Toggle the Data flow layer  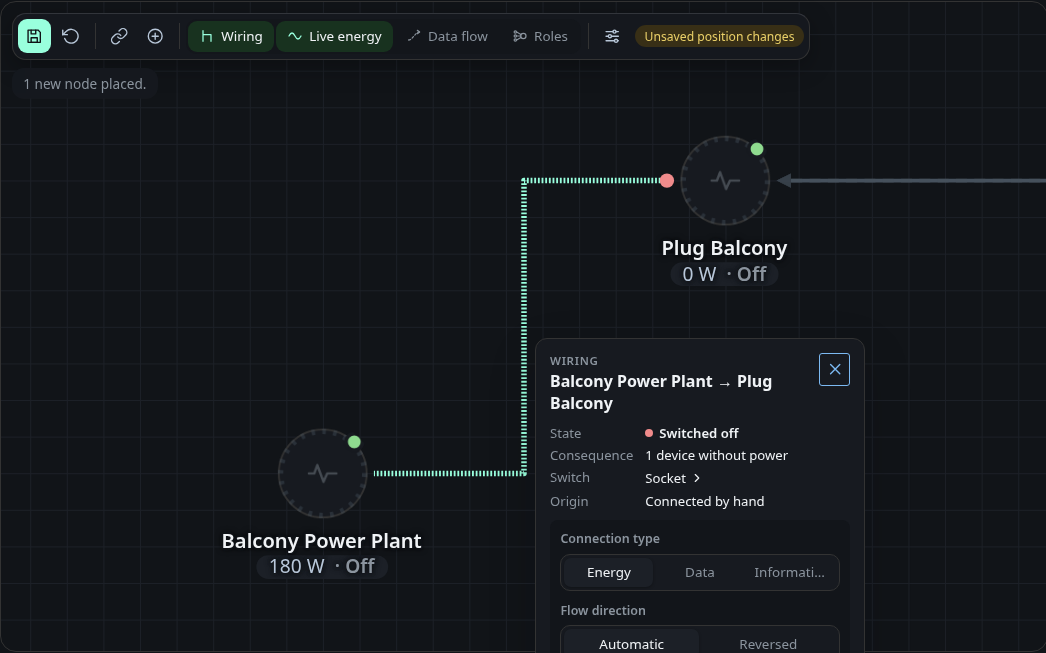448,36
